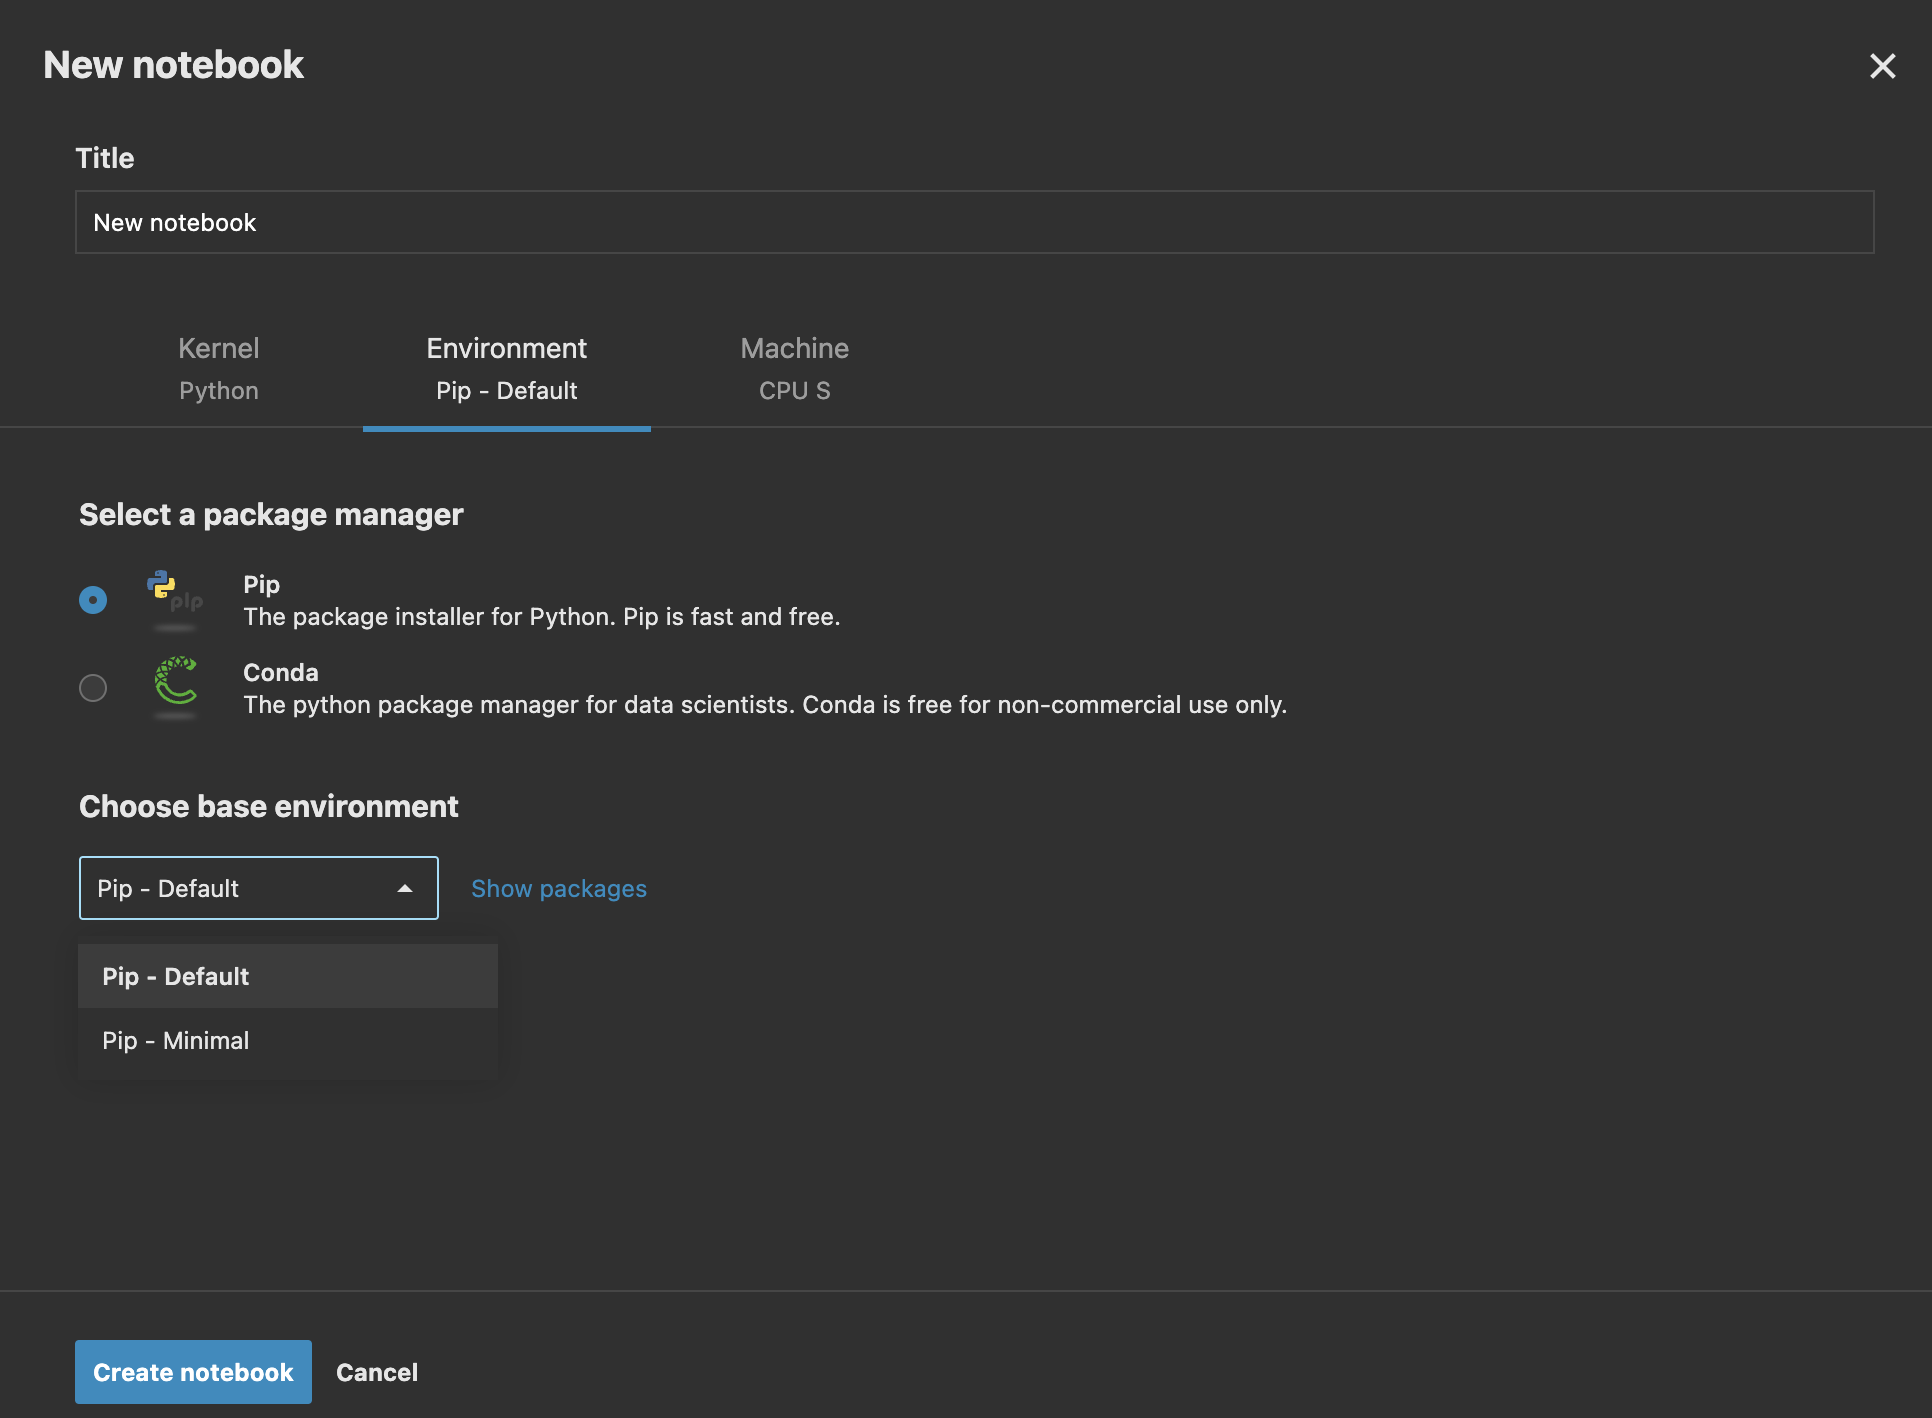
Task: Click the Pip option title text
Action: click(x=261, y=584)
